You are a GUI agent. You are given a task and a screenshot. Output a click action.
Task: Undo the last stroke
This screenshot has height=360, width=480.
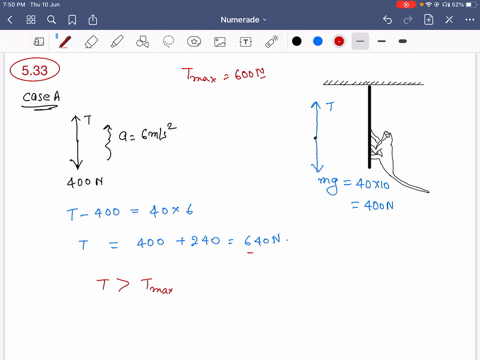pyautogui.click(x=387, y=20)
